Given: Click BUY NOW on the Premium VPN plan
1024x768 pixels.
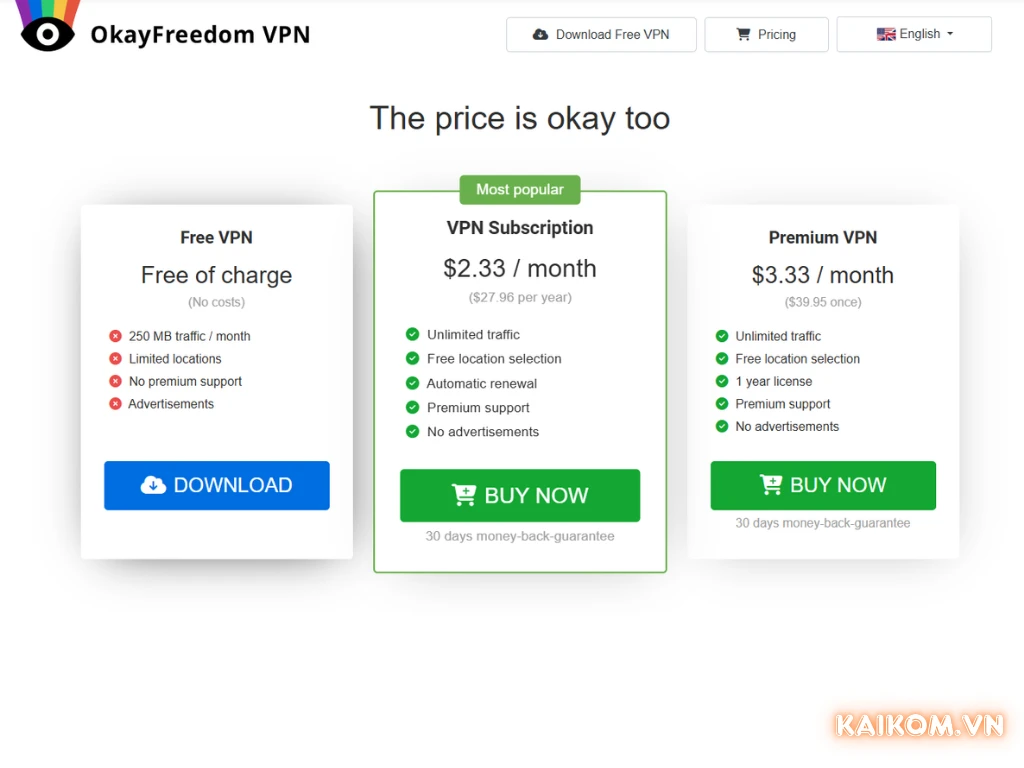Looking at the screenshot, I should click(822, 485).
